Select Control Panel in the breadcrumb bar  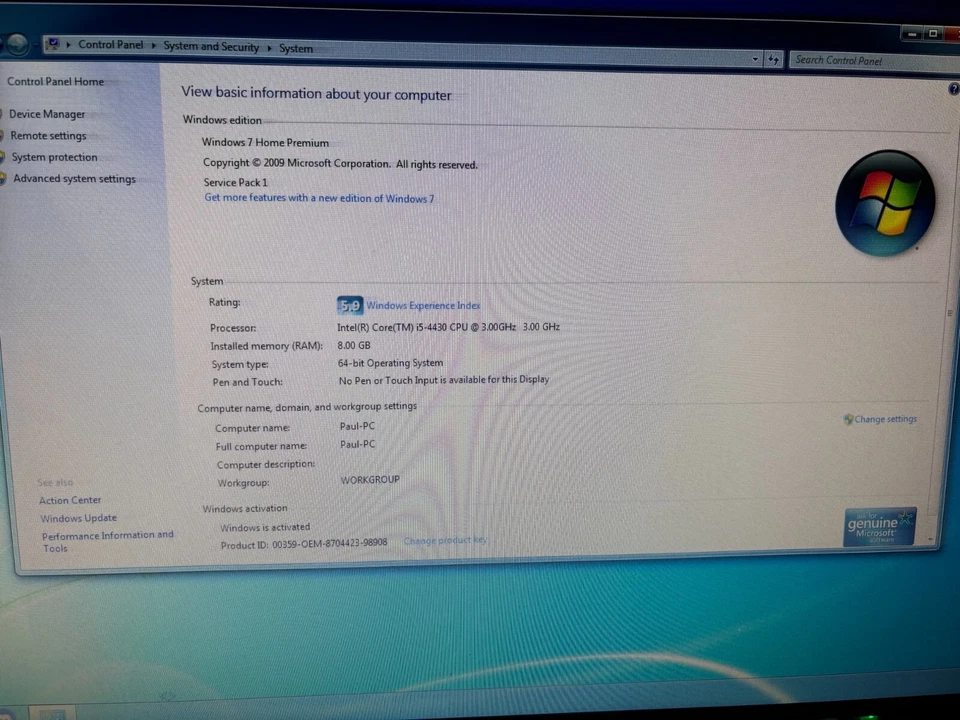110,44
